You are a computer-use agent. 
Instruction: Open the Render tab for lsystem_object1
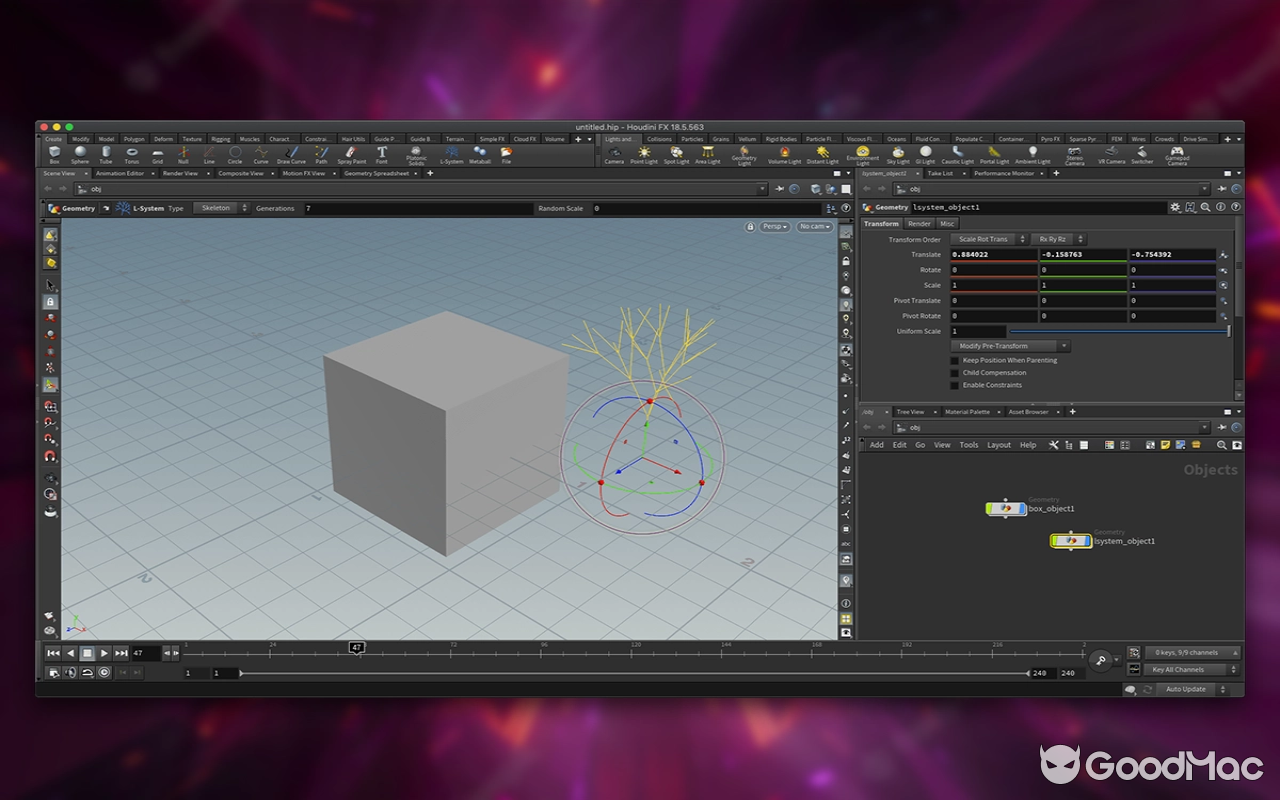pos(920,223)
